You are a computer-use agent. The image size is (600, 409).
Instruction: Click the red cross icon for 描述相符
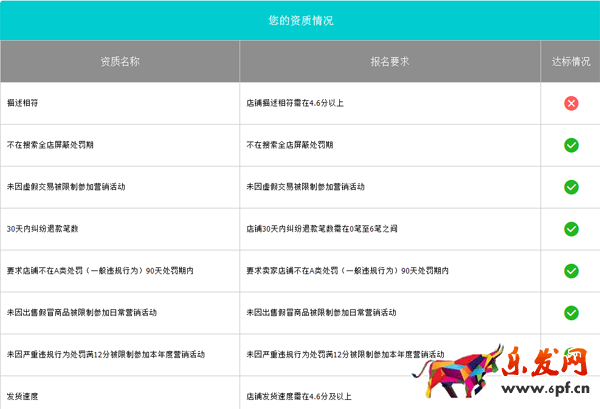click(x=571, y=103)
